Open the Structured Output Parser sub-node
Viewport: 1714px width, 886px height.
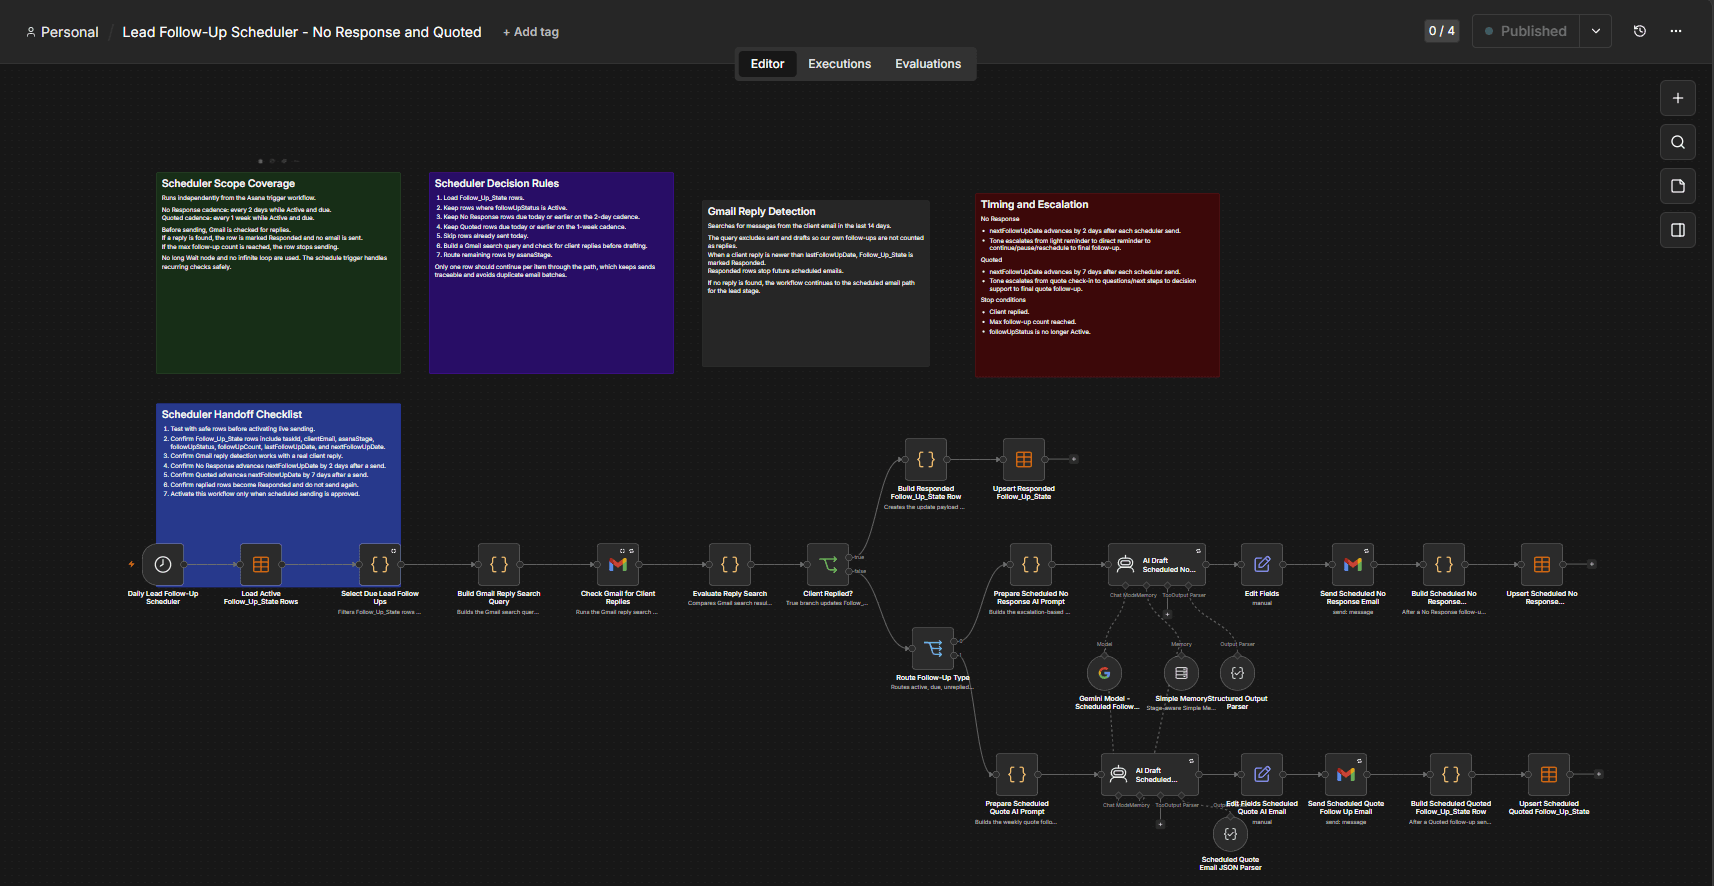[1237, 673]
